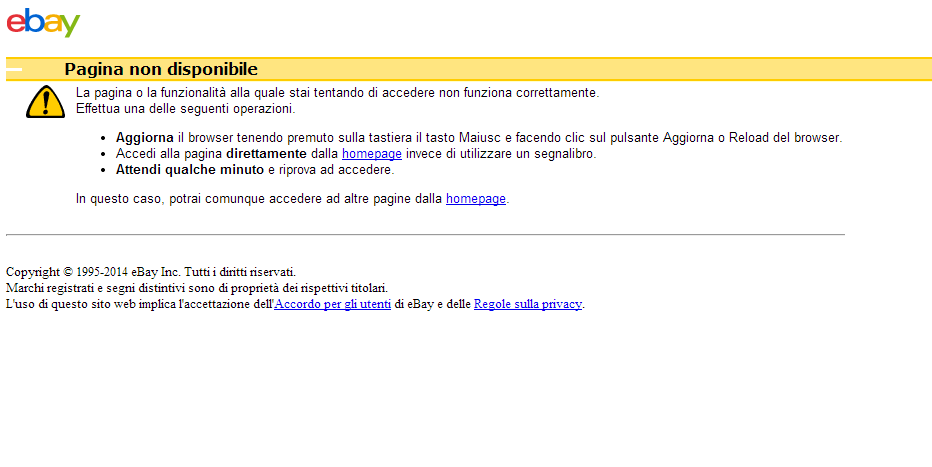
Task: Open the 'Regole sulla privacy' link
Action: 527,304
